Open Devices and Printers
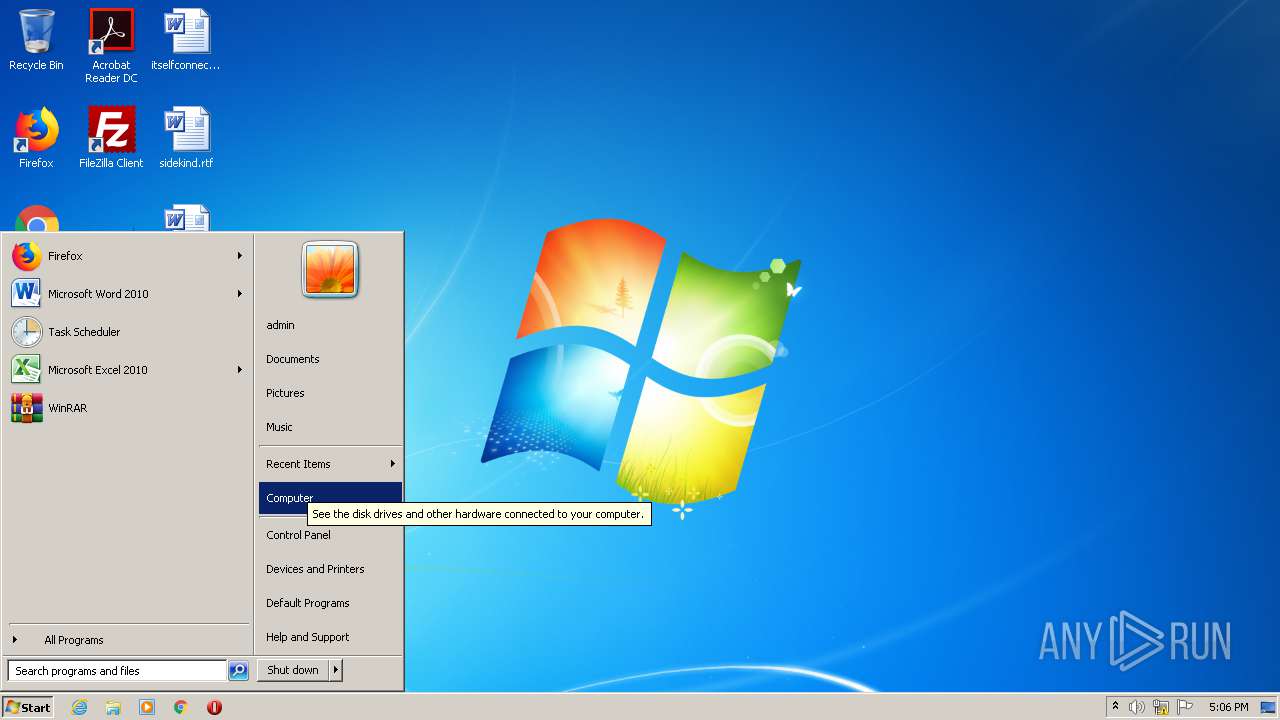The height and width of the screenshot is (720, 1280). point(330,569)
